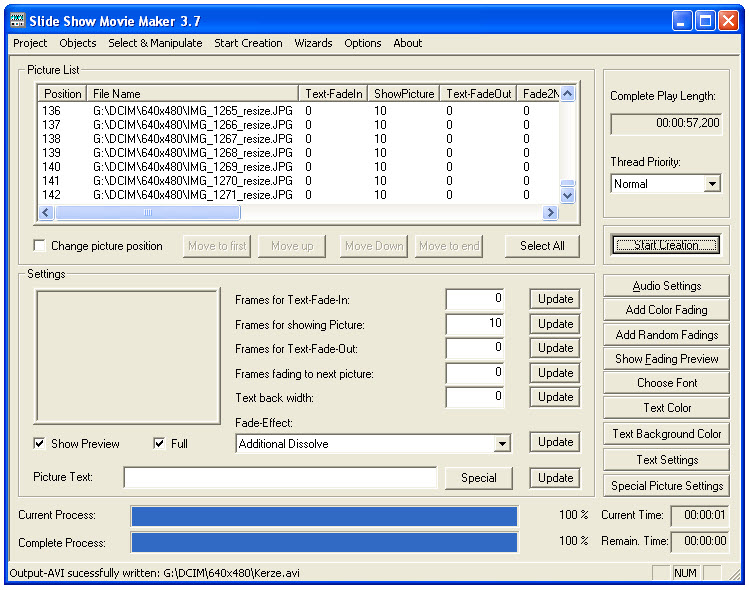Open Text Settings
749x590 pixels.
[666, 460]
